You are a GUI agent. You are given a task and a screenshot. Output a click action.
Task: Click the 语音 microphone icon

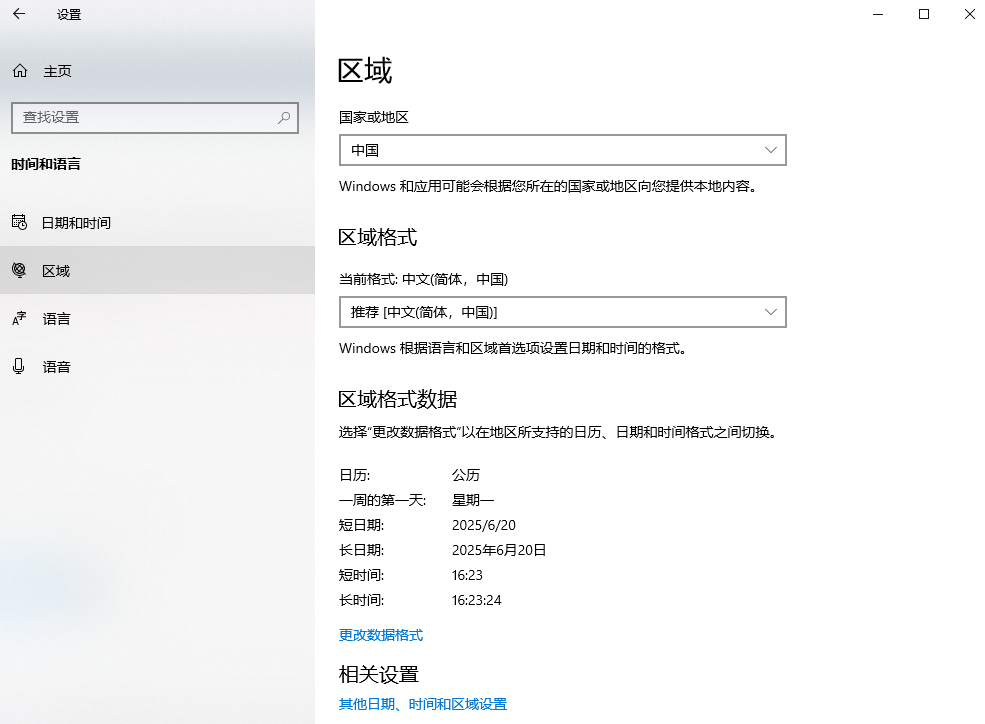20,366
